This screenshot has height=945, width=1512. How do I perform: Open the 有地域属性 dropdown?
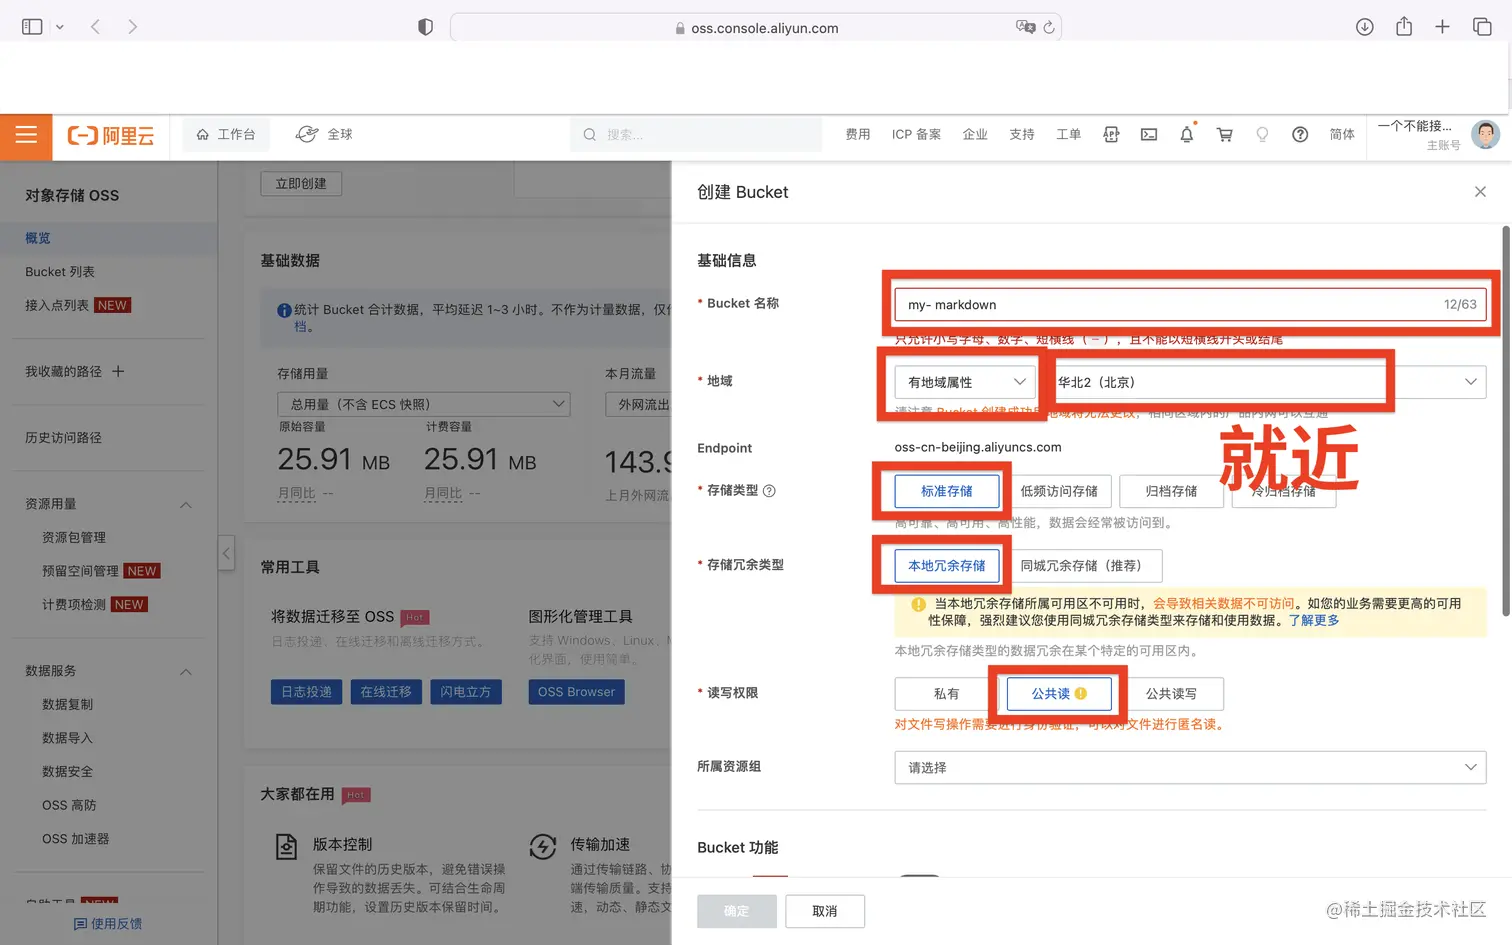pyautogui.click(x=965, y=382)
